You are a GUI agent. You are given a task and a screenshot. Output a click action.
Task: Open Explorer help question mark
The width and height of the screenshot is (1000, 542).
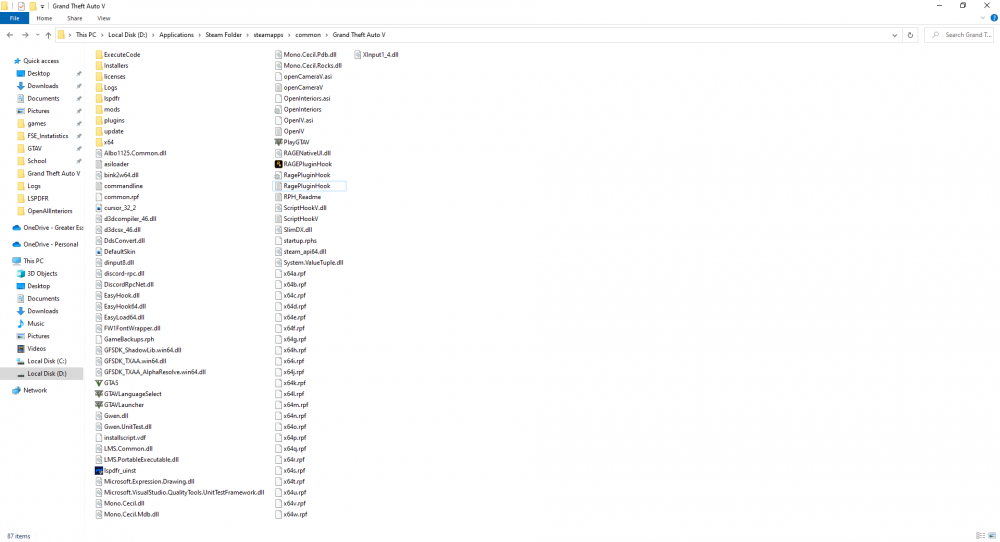994,18
